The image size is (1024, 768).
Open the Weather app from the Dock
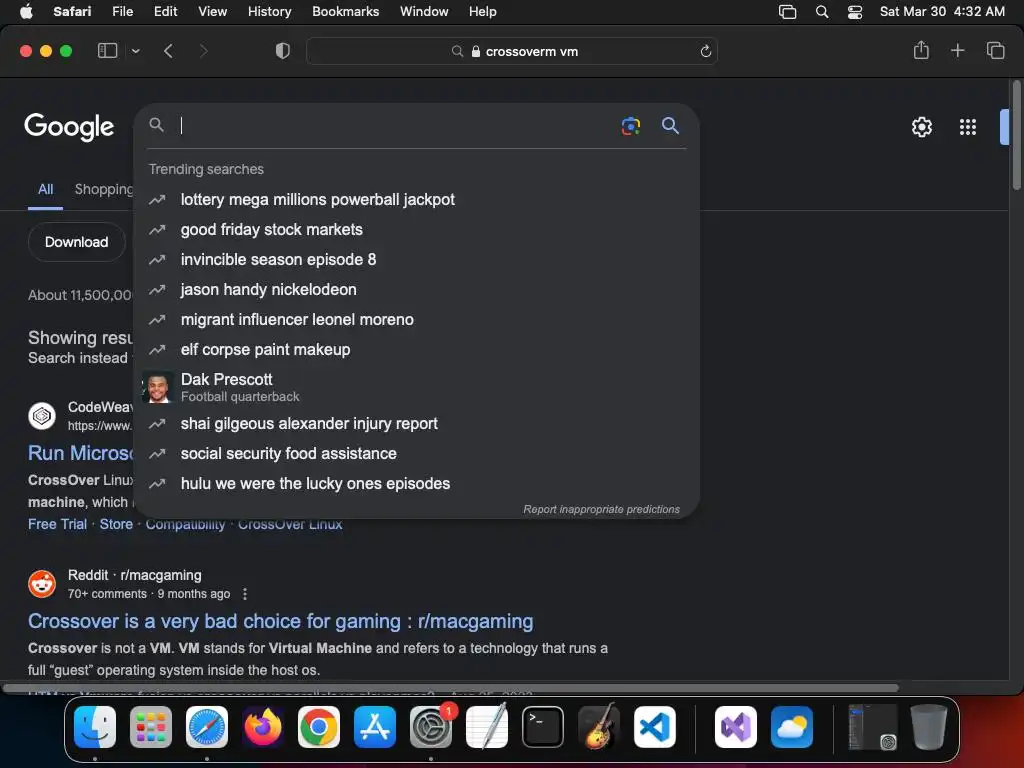792,727
